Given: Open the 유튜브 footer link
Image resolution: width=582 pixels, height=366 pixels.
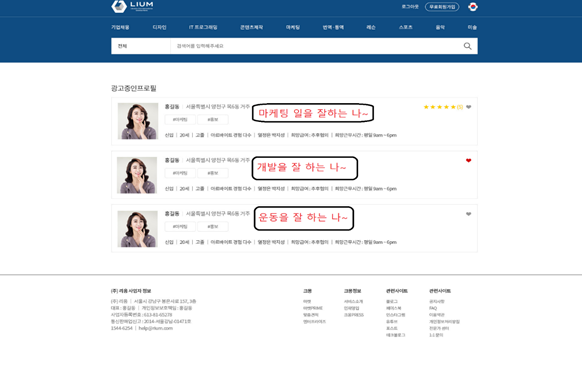Looking at the screenshot, I should coord(392,321).
